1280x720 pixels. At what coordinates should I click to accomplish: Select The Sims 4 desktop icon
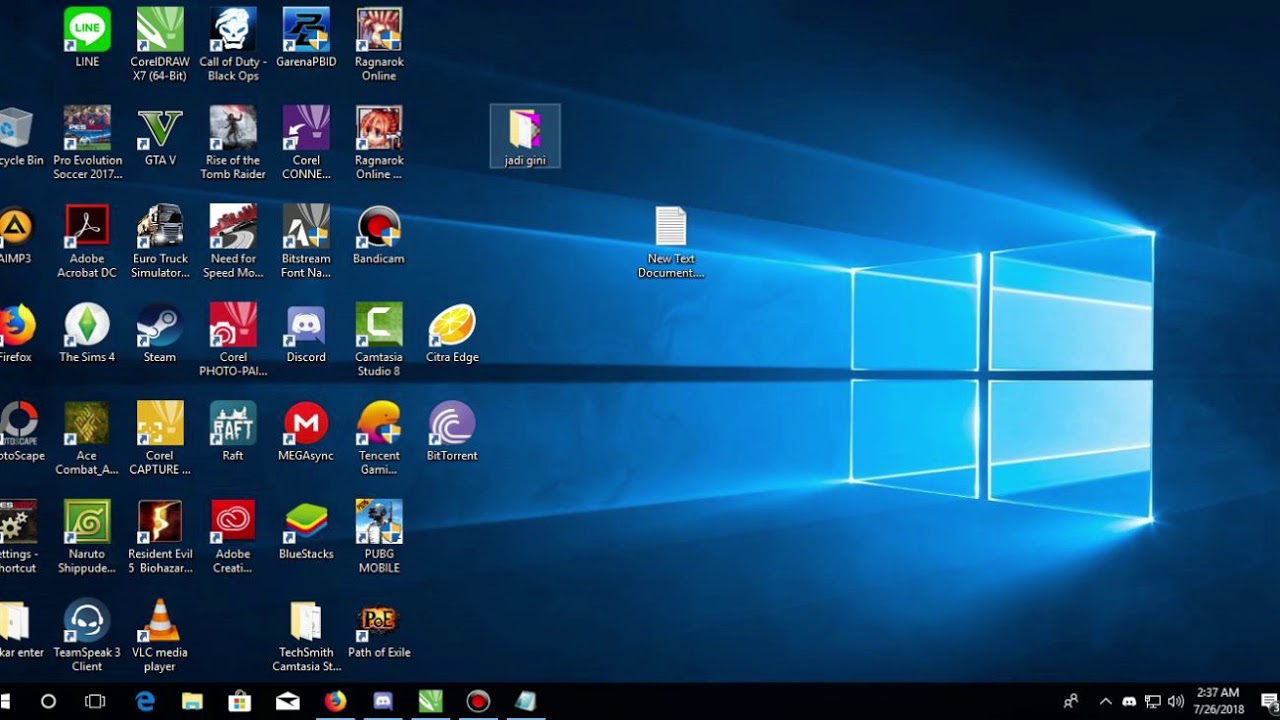(x=87, y=332)
